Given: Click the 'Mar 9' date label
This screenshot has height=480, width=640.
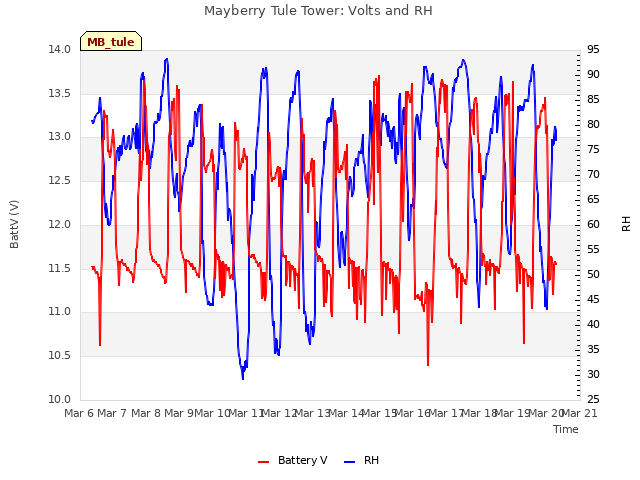Looking at the screenshot, I should (x=179, y=413).
